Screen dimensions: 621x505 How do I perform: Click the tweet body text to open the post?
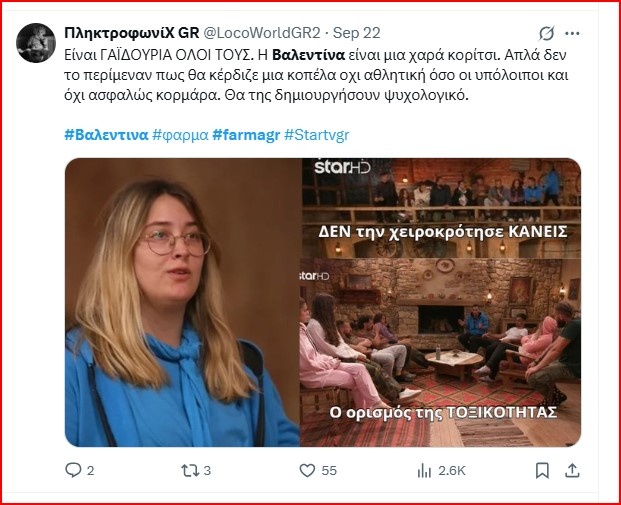click(x=316, y=75)
